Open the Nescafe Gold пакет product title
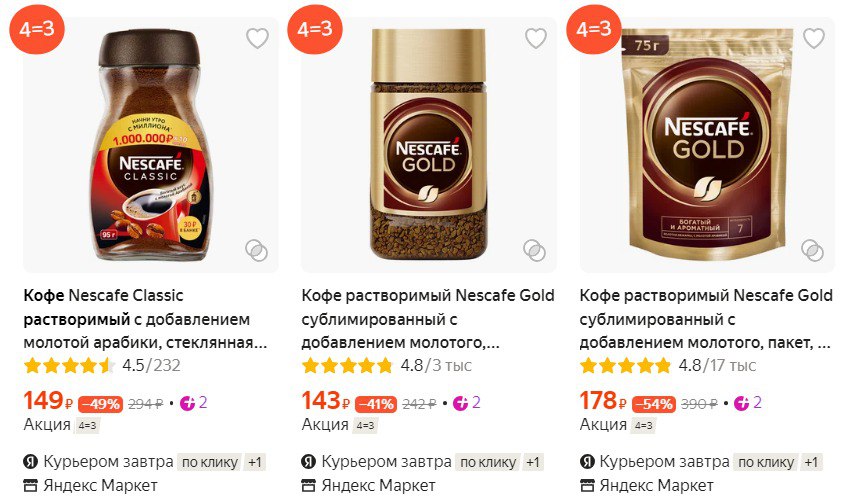 click(x=705, y=319)
